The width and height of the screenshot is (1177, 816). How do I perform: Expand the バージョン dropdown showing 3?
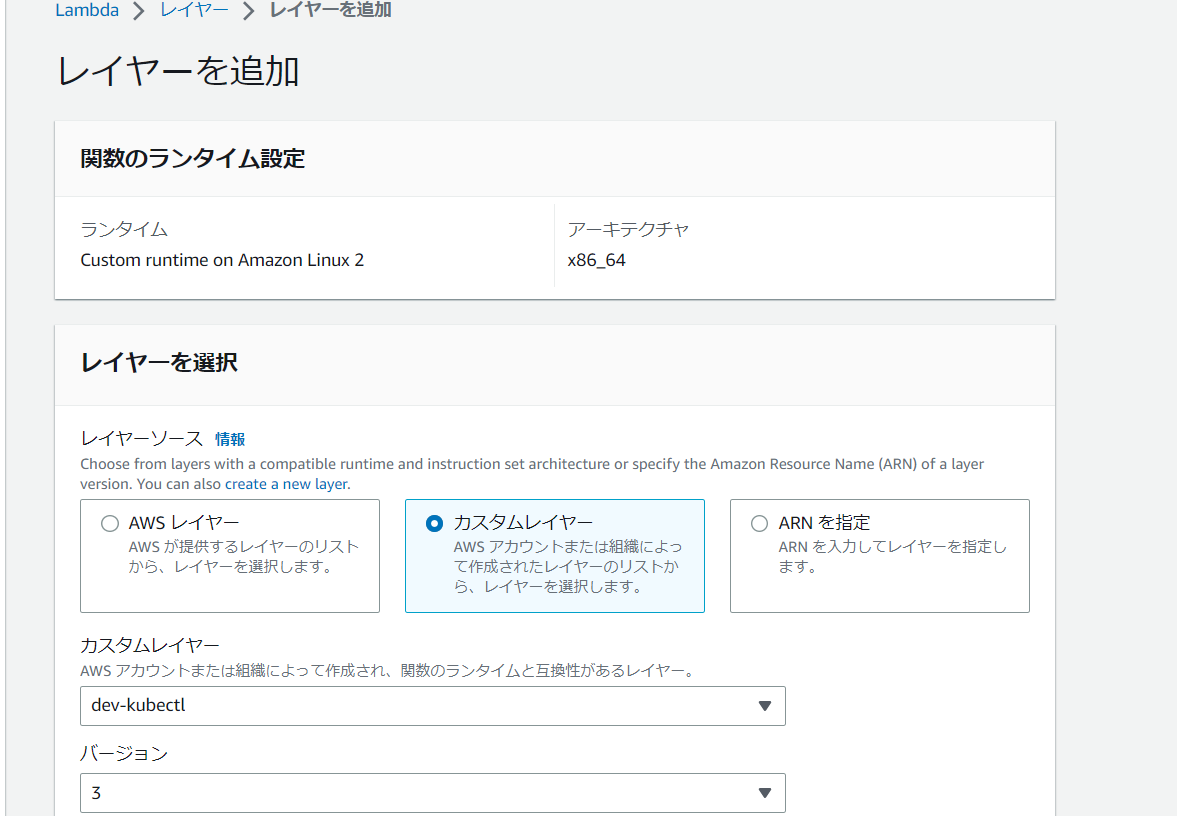[x=420, y=793]
